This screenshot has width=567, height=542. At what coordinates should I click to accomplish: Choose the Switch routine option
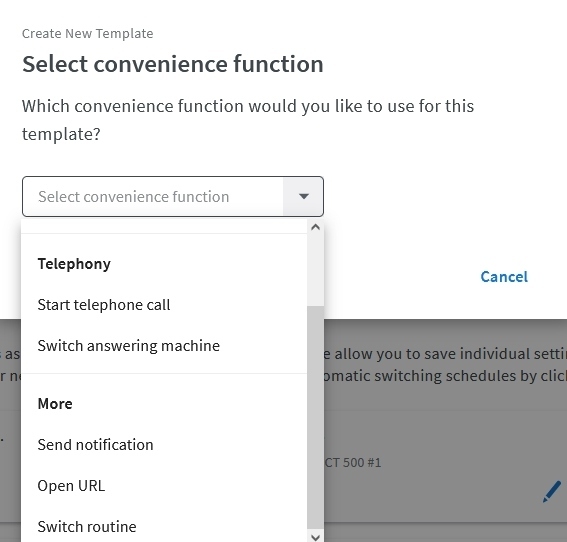(x=164, y=526)
